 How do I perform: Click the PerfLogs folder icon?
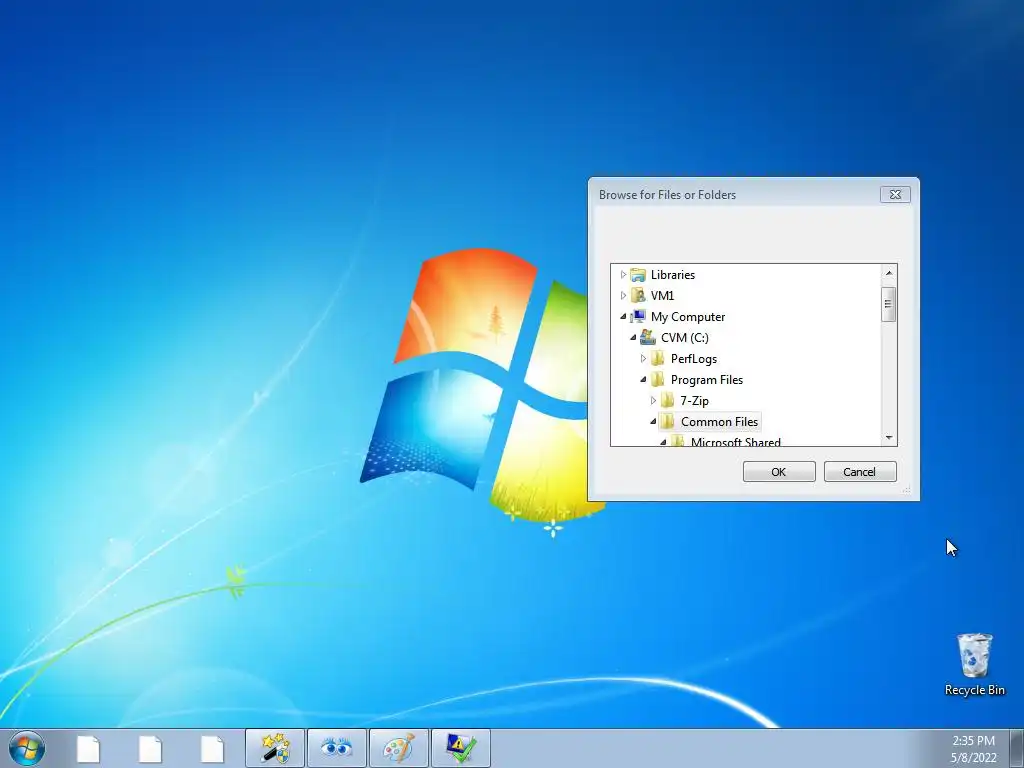coord(658,359)
